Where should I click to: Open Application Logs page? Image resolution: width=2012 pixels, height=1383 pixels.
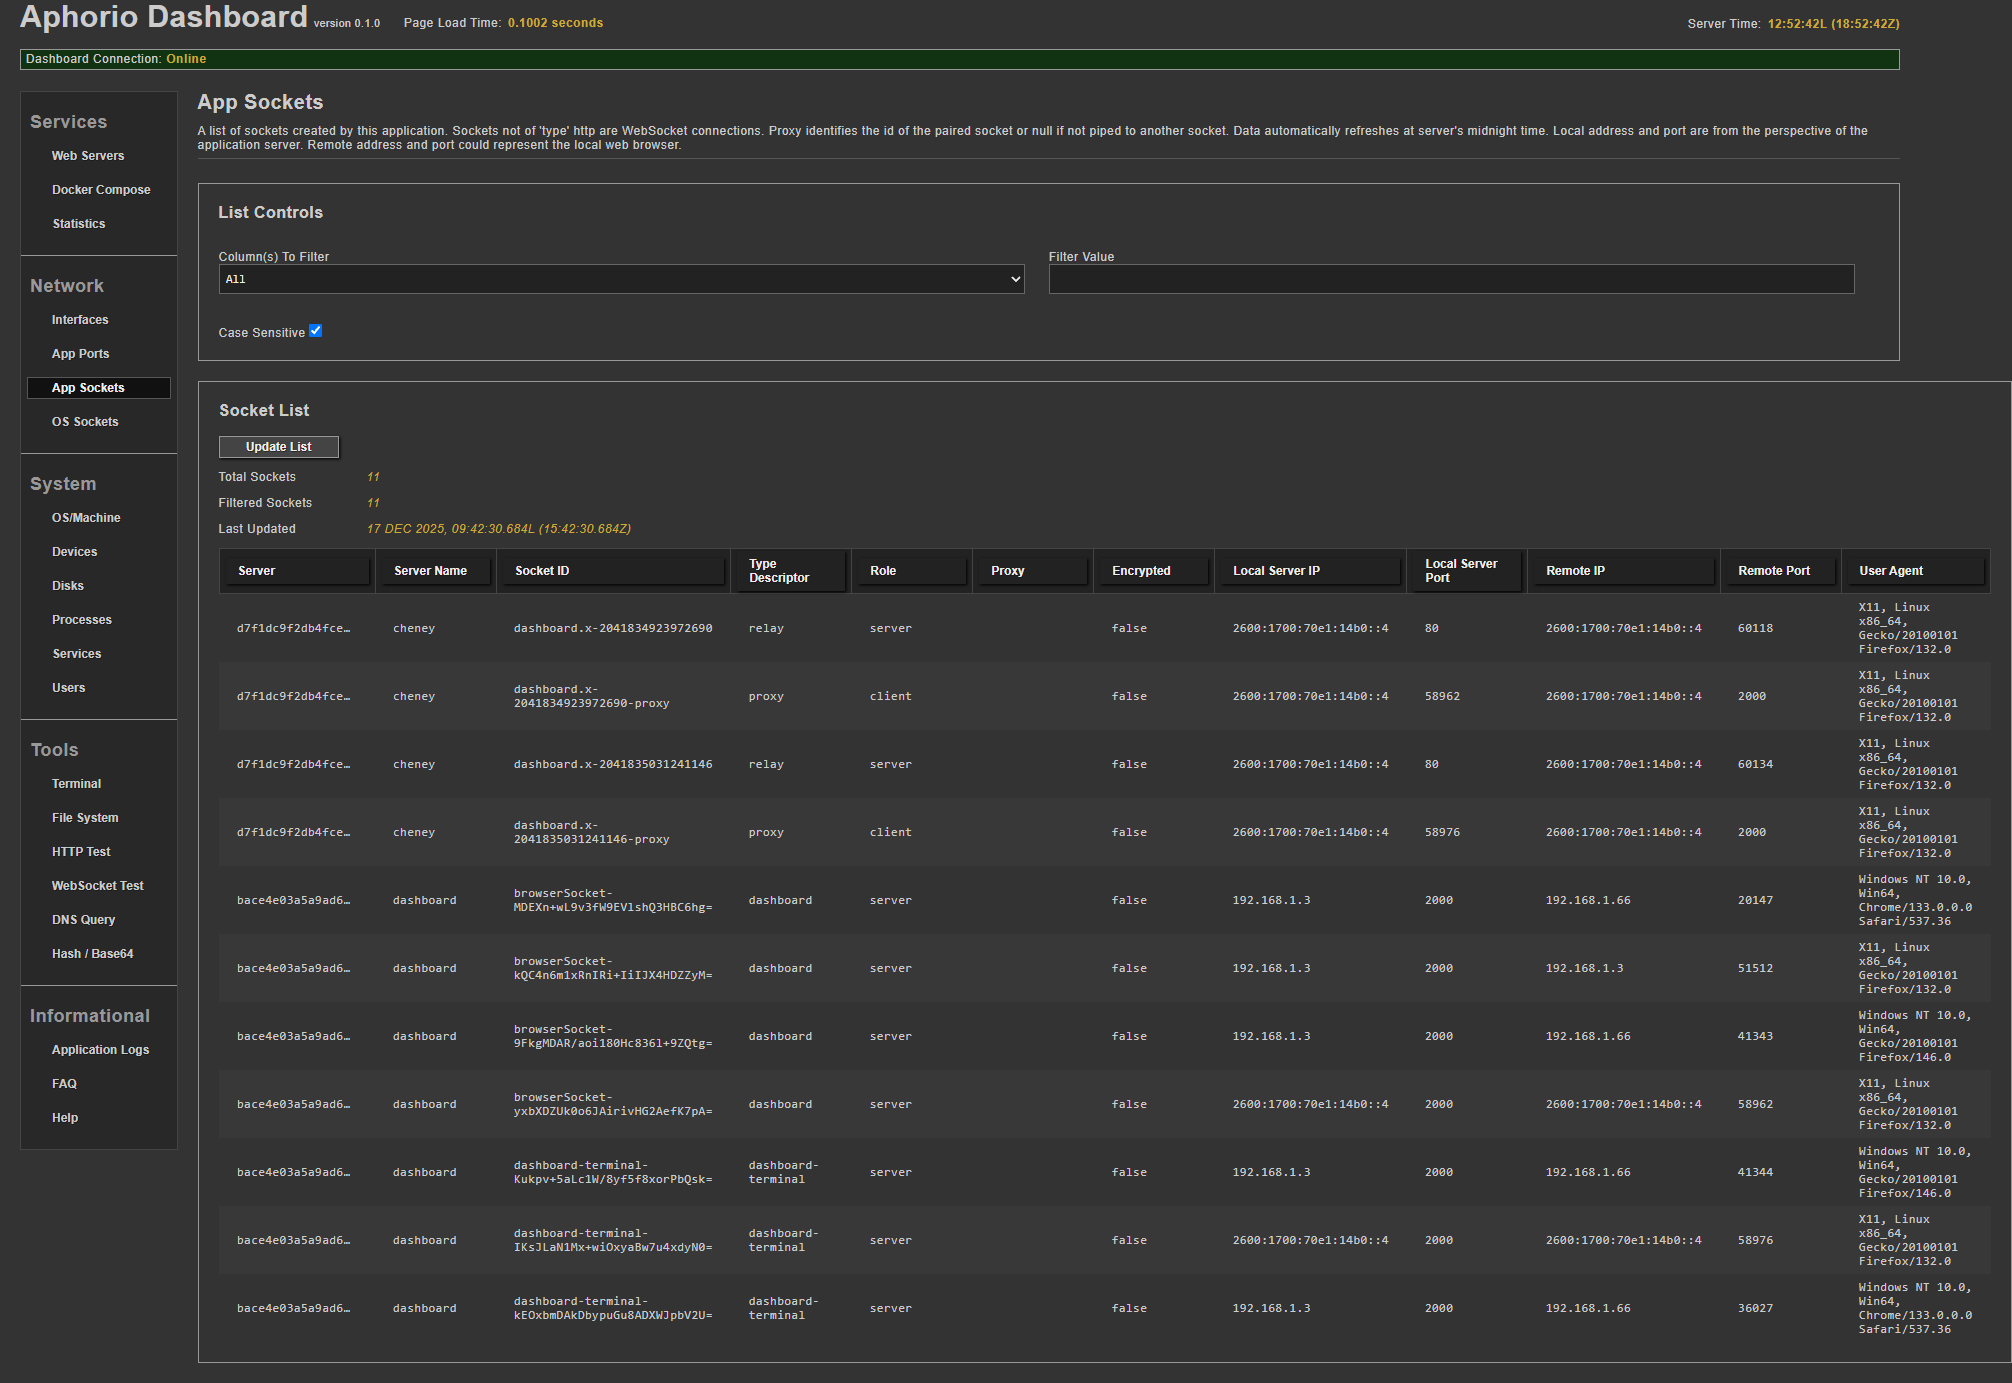pos(100,1050)
